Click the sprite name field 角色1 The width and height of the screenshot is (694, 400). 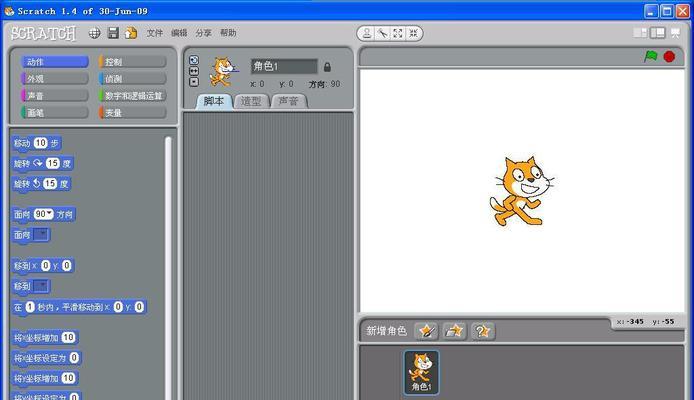284,66
